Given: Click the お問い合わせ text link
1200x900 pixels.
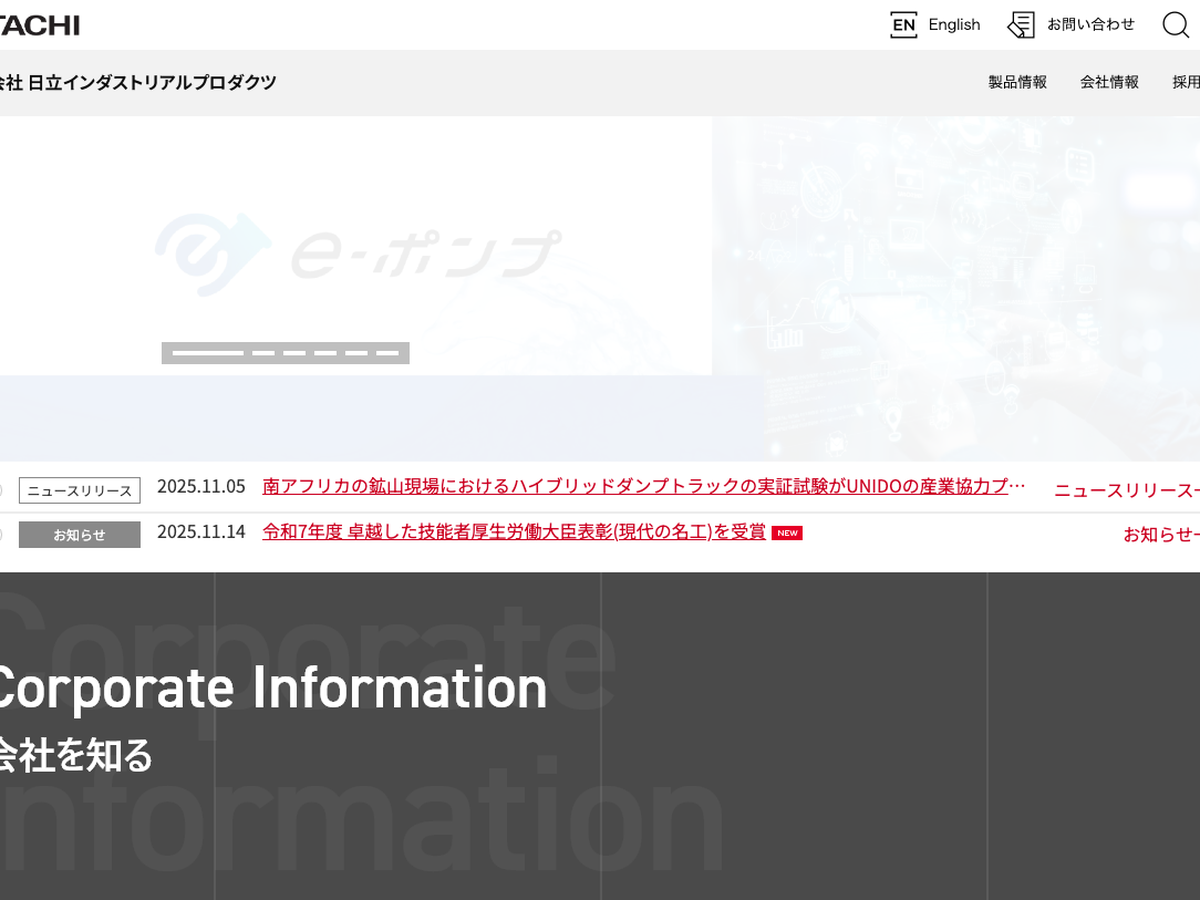Looking at the screenshot, I should pos(1091,25).
